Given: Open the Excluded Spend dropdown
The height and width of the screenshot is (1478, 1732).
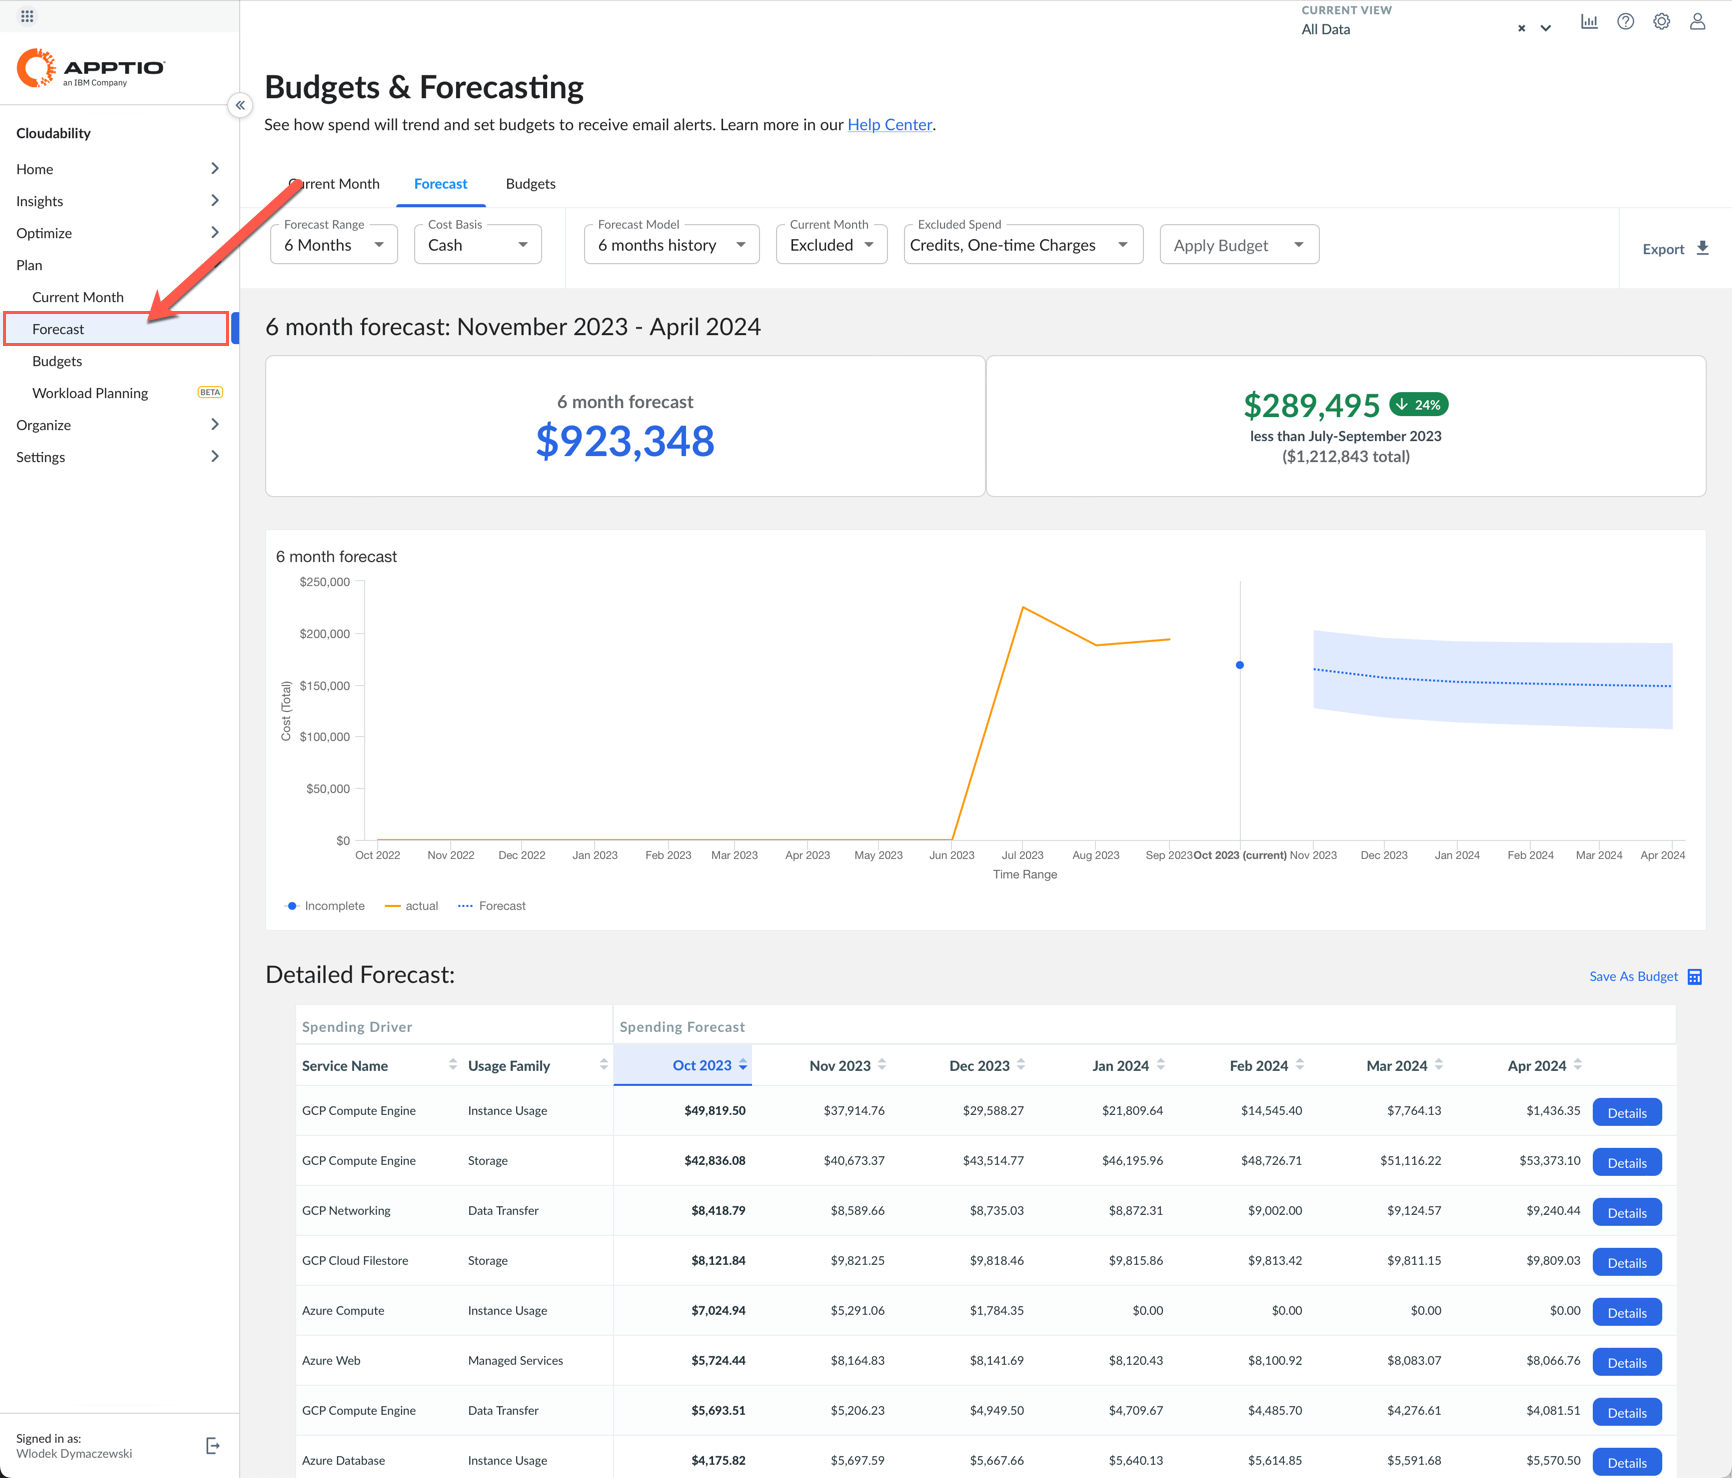Looking at the screenshot, I should coord(1024,245).
